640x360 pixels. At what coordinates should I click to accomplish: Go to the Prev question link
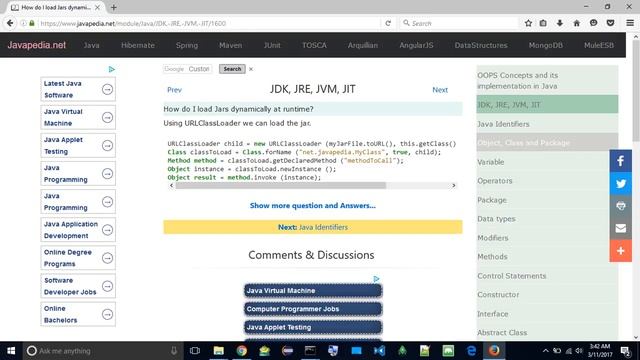point(174,90)
